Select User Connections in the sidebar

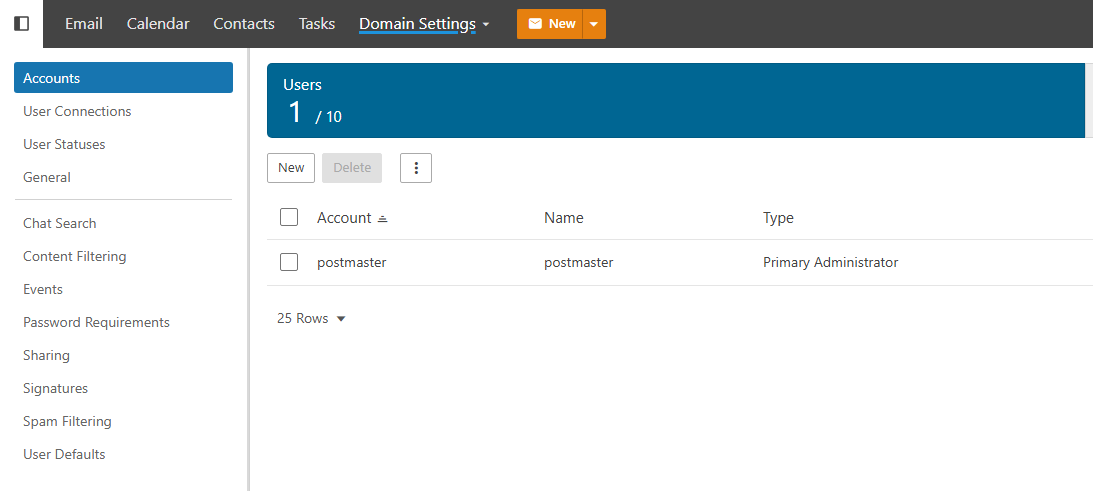click(x=77, y=111)
